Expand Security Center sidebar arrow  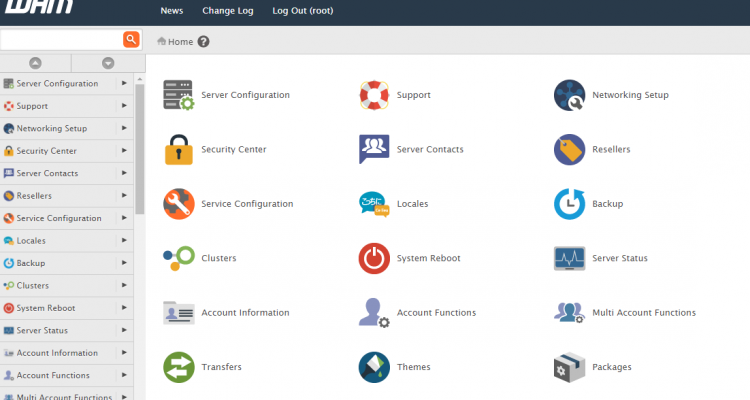[124, 151]
